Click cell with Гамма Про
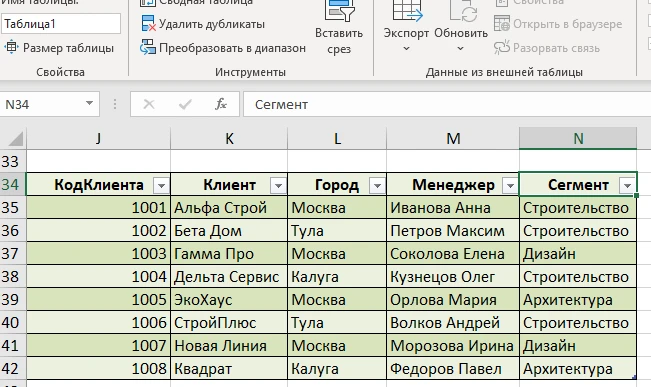This screenshot has height=387, width=651. [x=229, y=254]
